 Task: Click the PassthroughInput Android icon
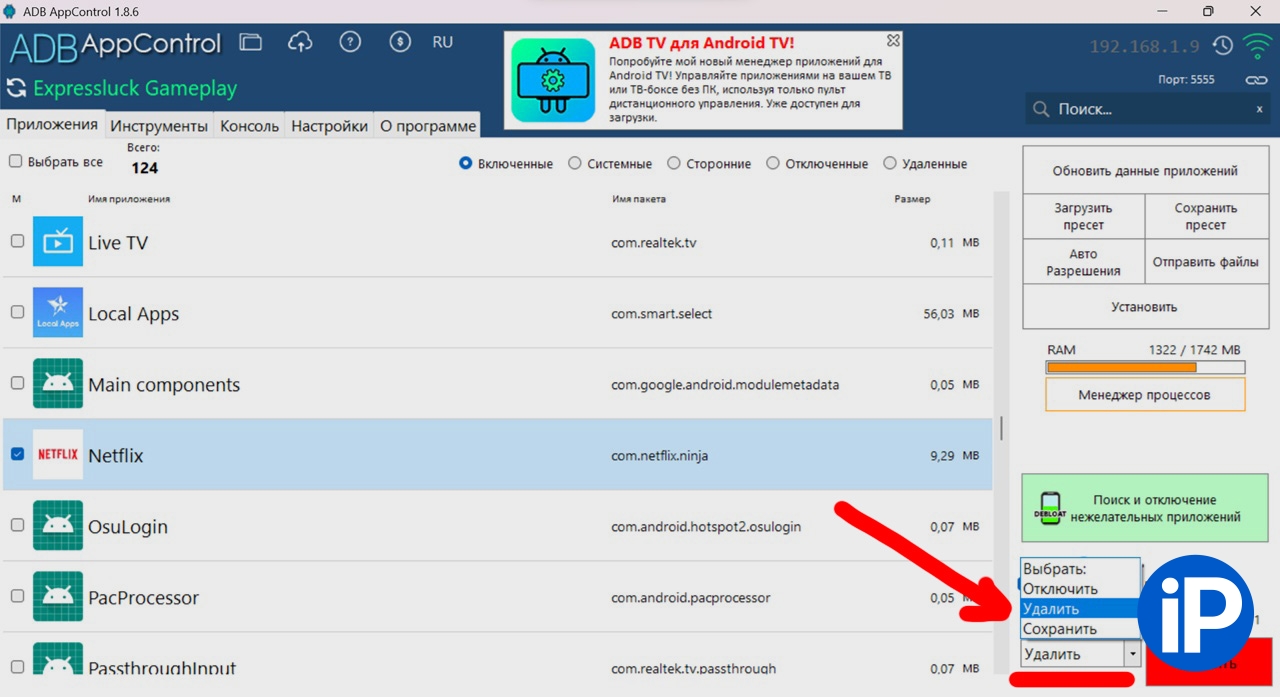(58, 660)
